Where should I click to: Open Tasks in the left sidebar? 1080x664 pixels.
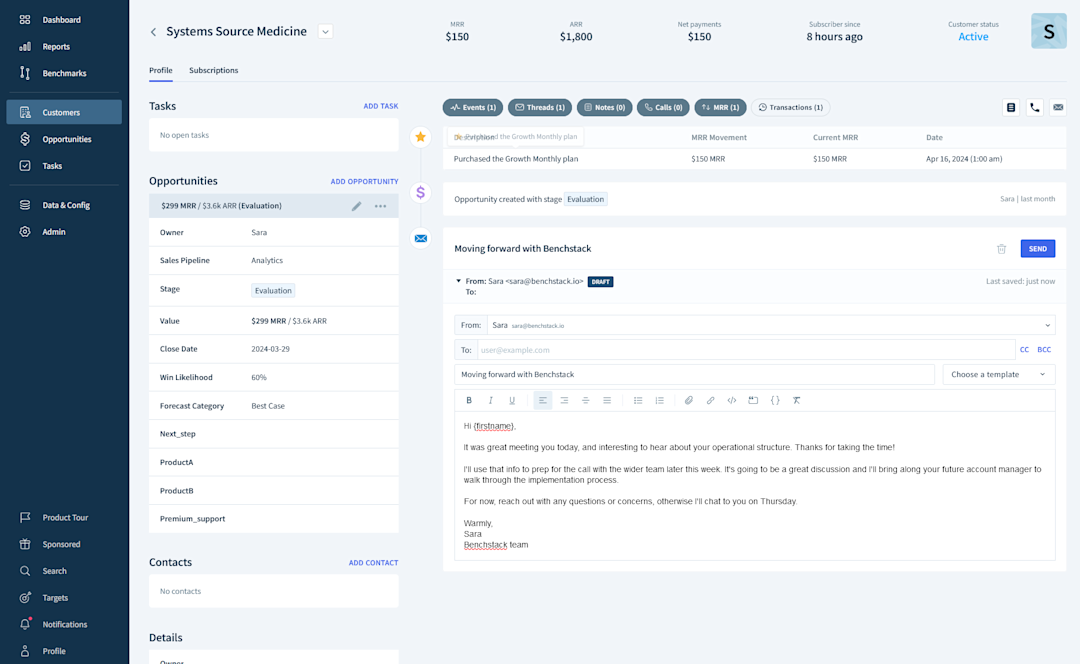[x=52, y=166]
